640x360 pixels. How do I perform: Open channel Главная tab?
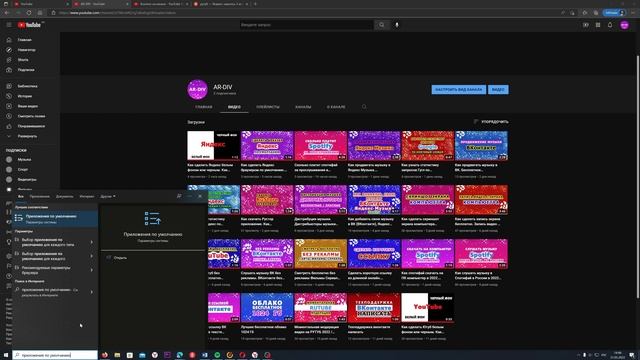tap(204, 107)
